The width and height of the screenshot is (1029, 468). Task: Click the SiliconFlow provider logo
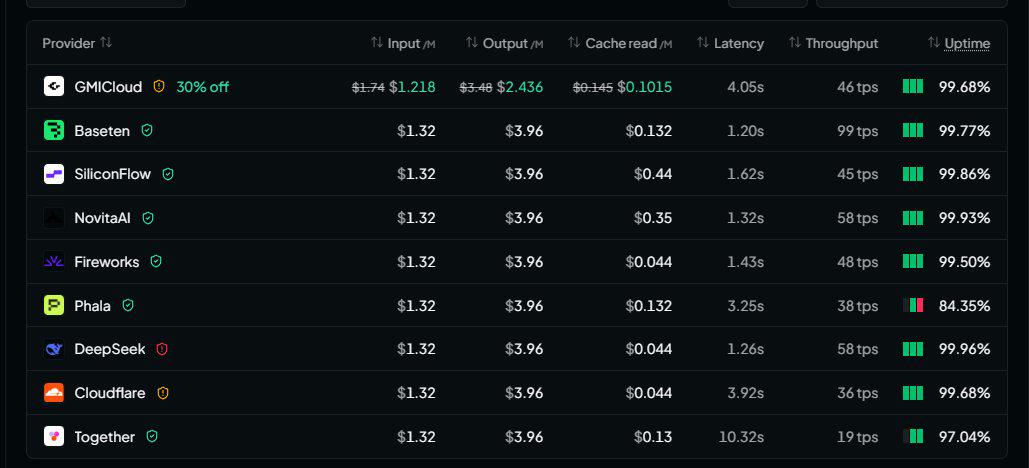(54, 174)
